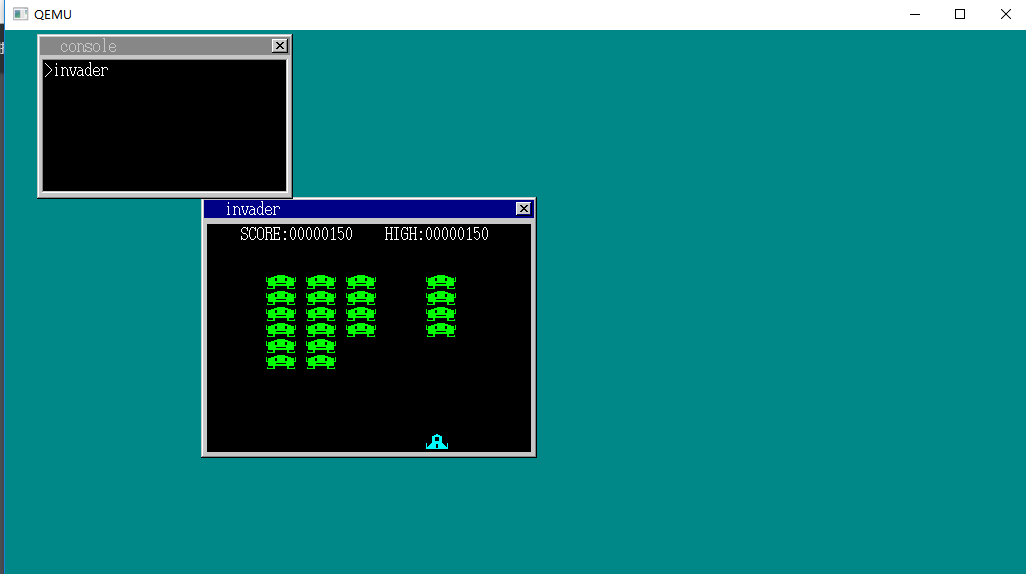Close the QEMU window
This screenshot has width=1026, height=574.
[x=1006, y=14]
